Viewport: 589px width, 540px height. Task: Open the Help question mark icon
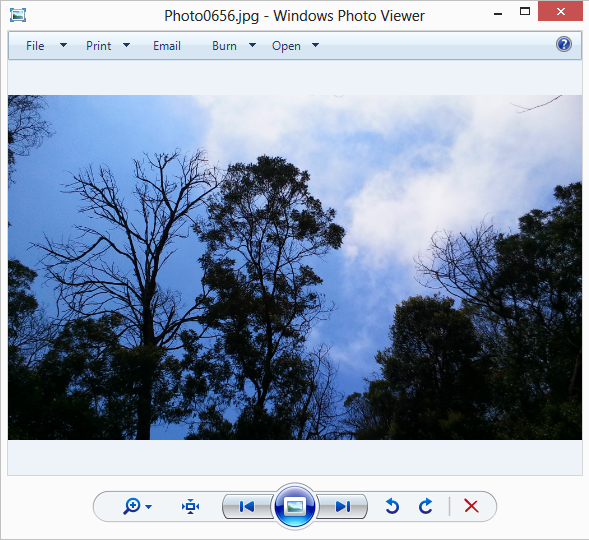coord(564,44)
